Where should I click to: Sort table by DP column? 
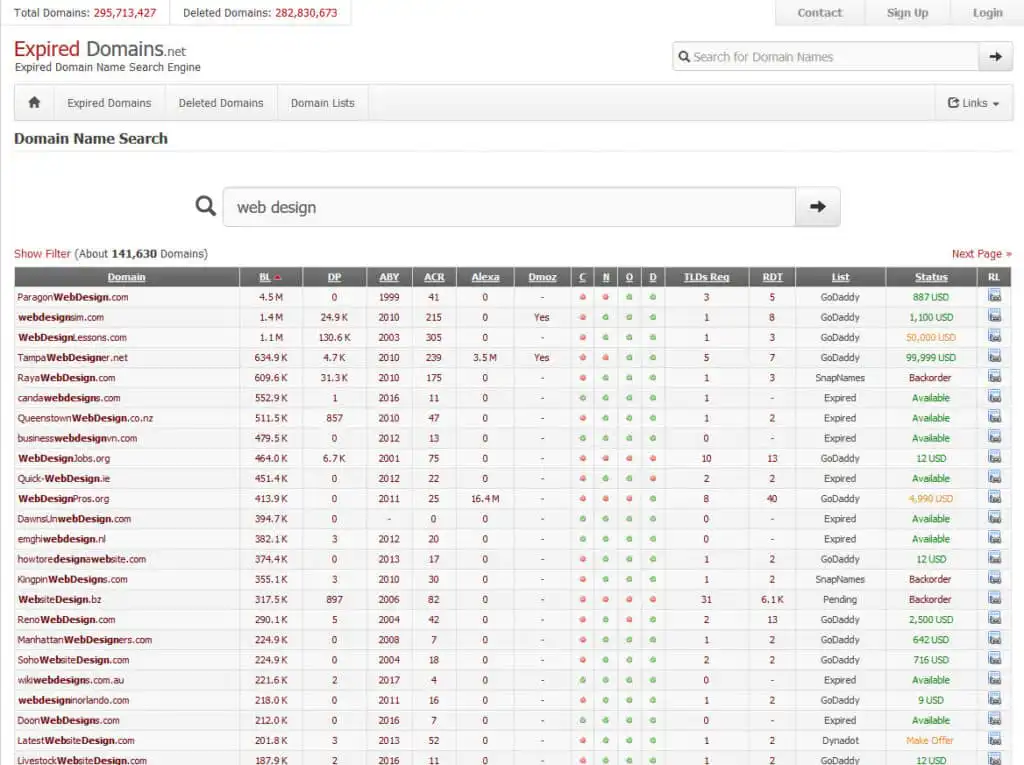point(334,277)
